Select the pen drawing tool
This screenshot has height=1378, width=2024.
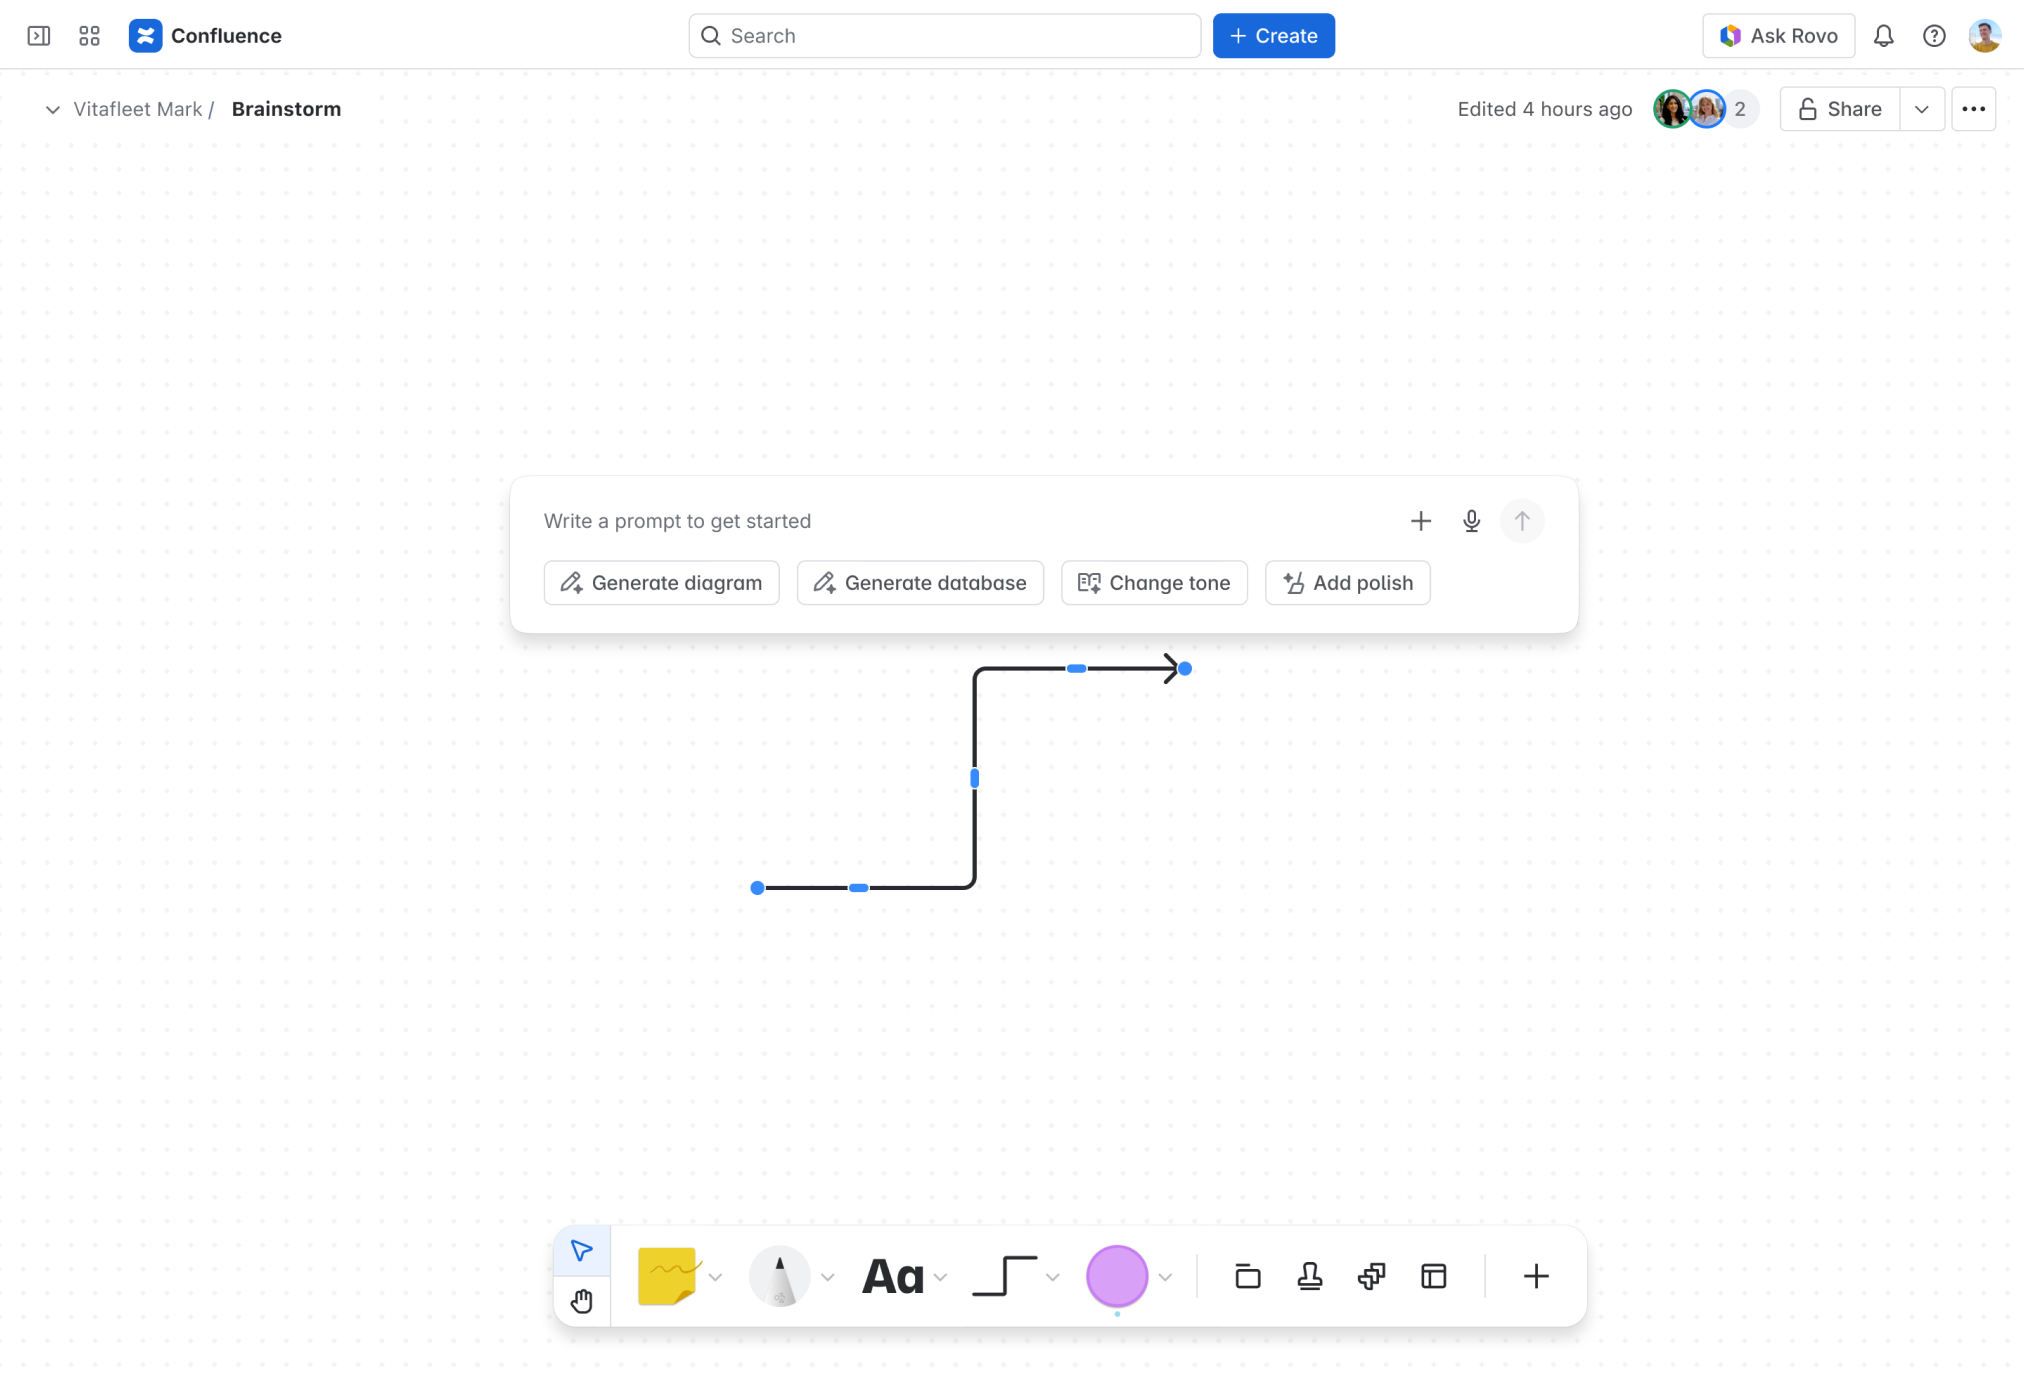(779, 1276)
